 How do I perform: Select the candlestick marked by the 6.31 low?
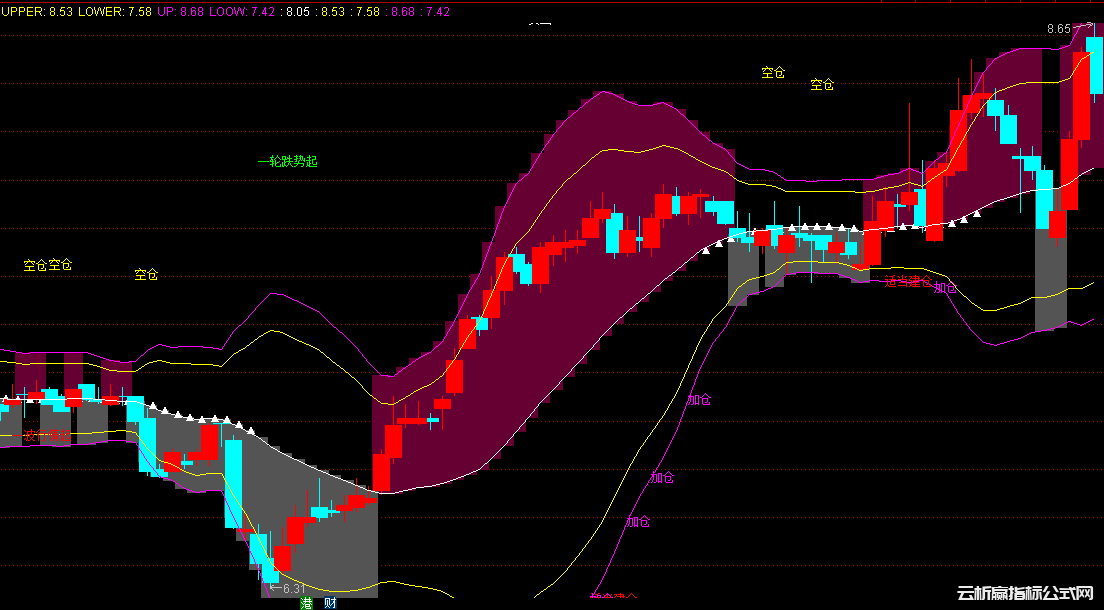click(269, 570)
